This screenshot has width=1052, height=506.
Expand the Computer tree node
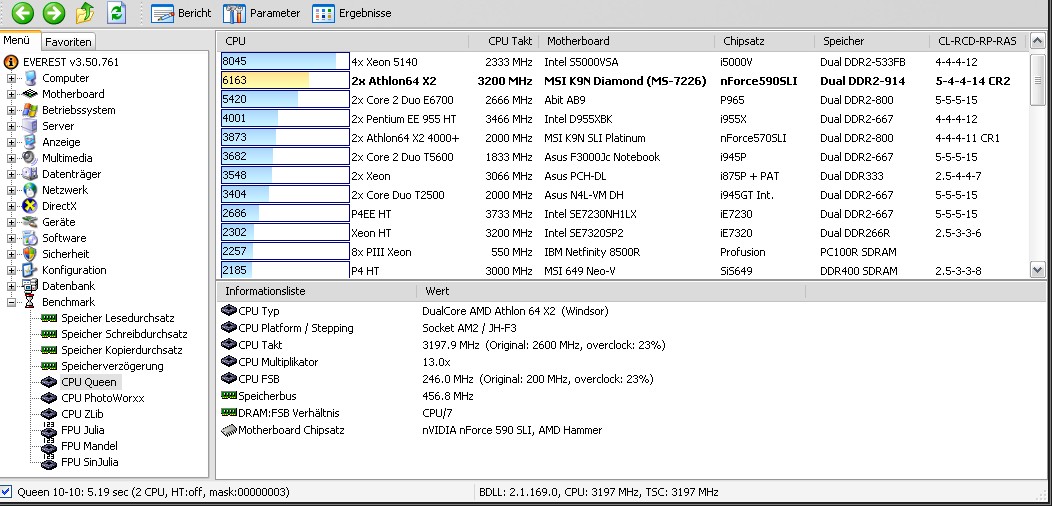coord(11,79)
